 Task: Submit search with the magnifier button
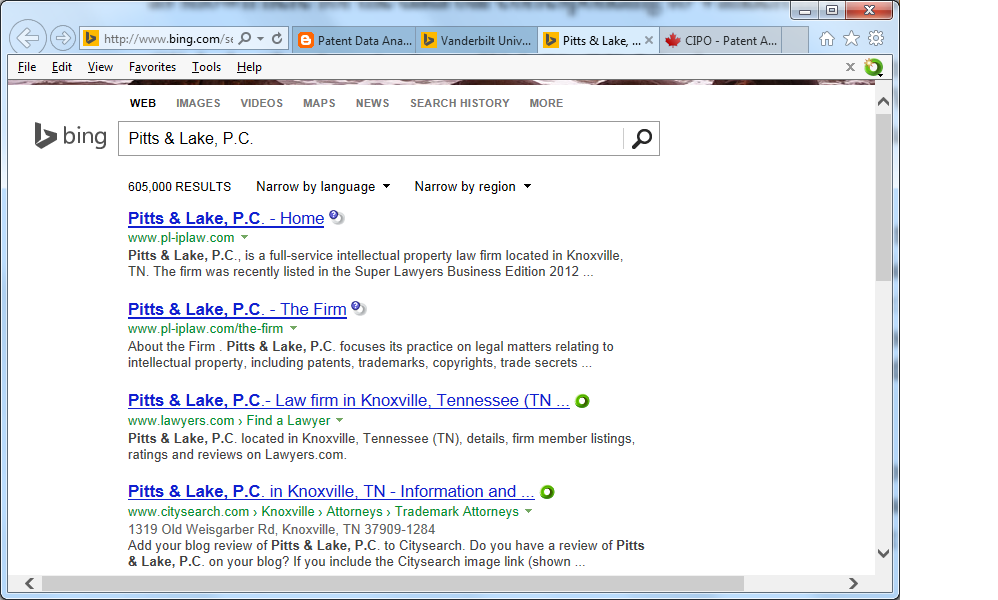point(642,138)
